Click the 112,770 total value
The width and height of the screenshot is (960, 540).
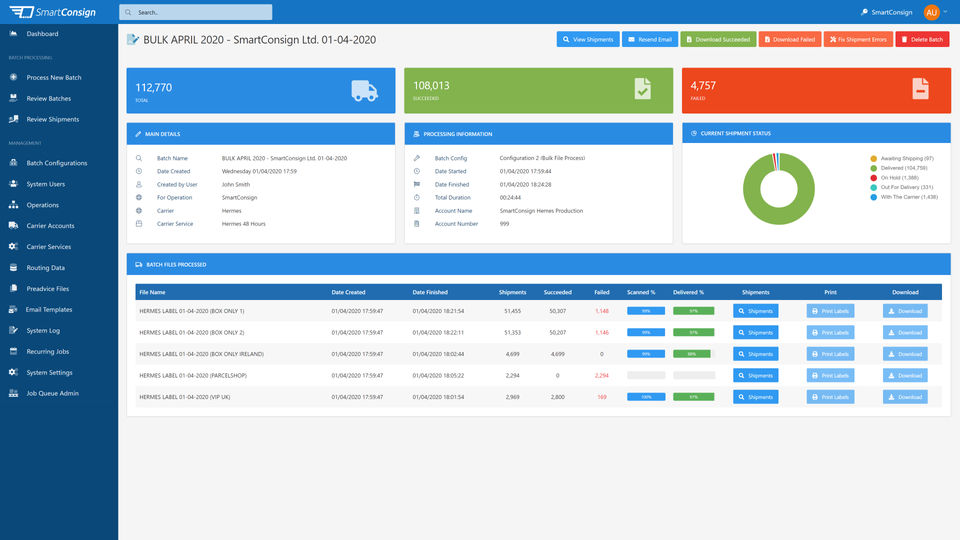coord(154,88)
